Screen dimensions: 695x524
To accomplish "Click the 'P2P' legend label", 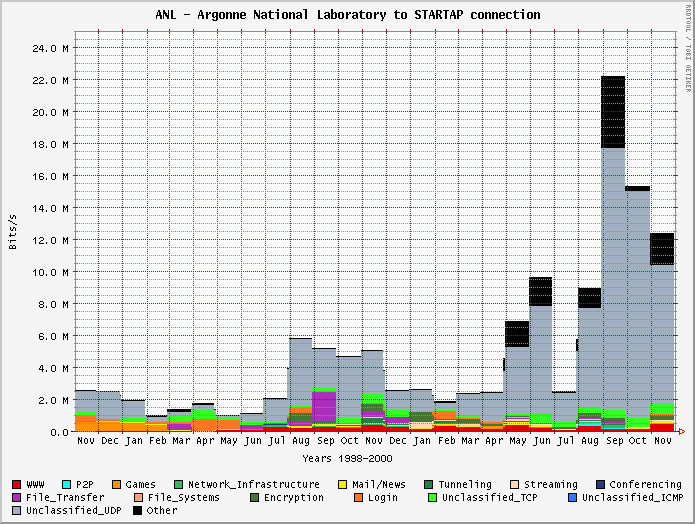I will pyautogui.click(x=85, y=485).
